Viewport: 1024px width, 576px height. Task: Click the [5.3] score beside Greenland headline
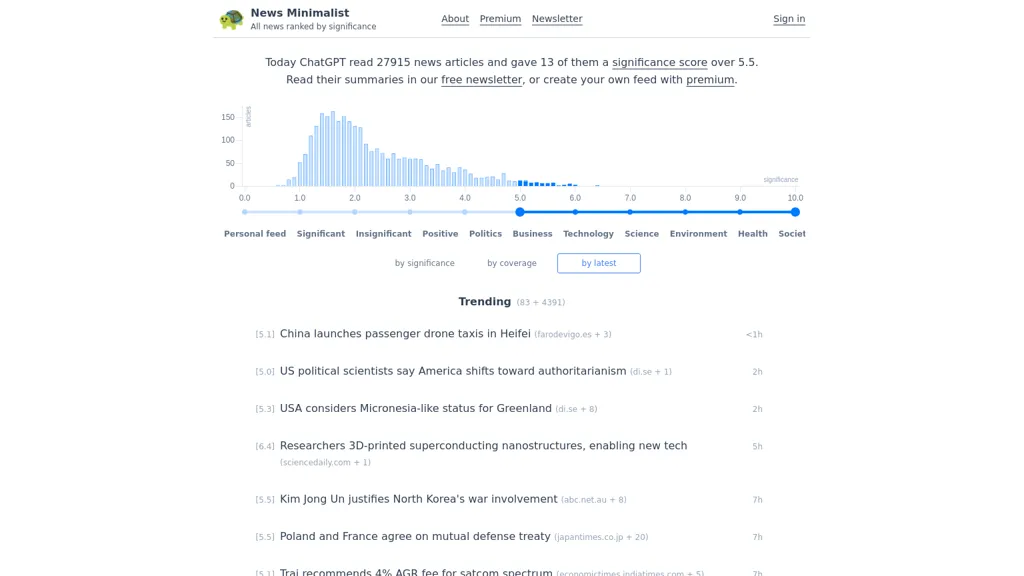pos(264,409)
